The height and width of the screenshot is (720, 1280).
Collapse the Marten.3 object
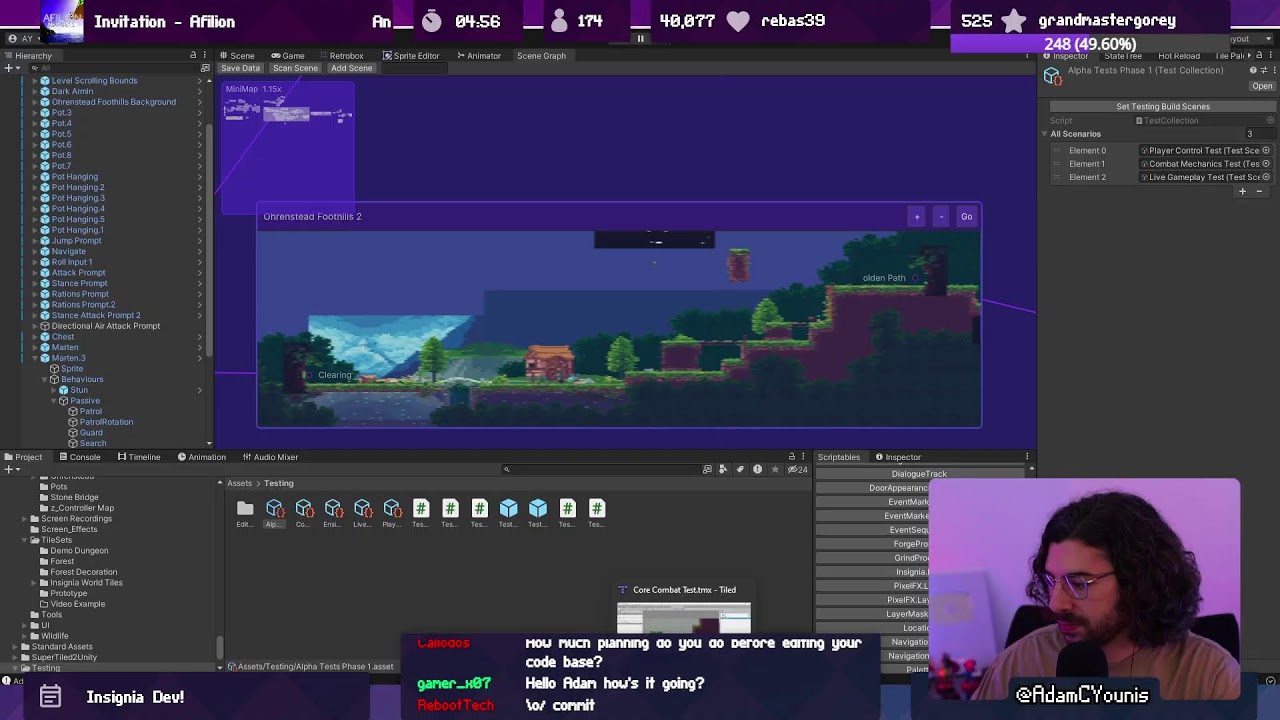[x=35, y=358]
